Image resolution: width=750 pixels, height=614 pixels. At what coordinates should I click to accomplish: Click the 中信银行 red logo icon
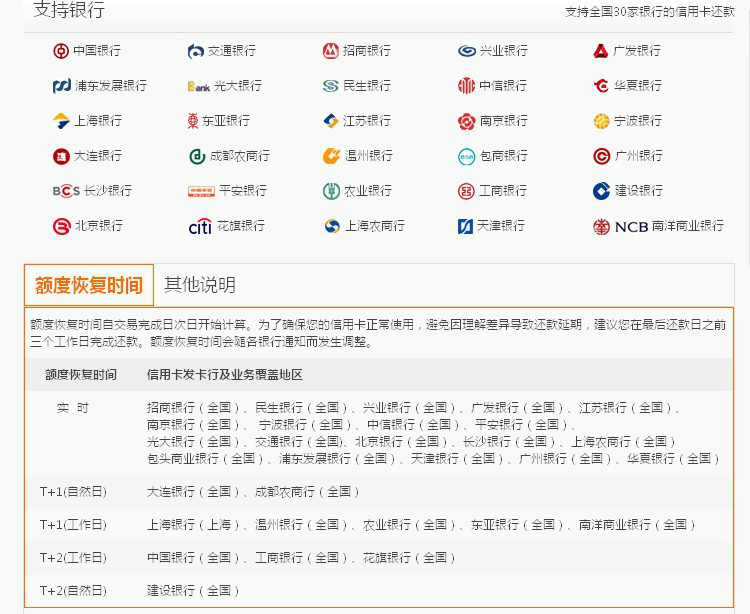pos(466,86)
